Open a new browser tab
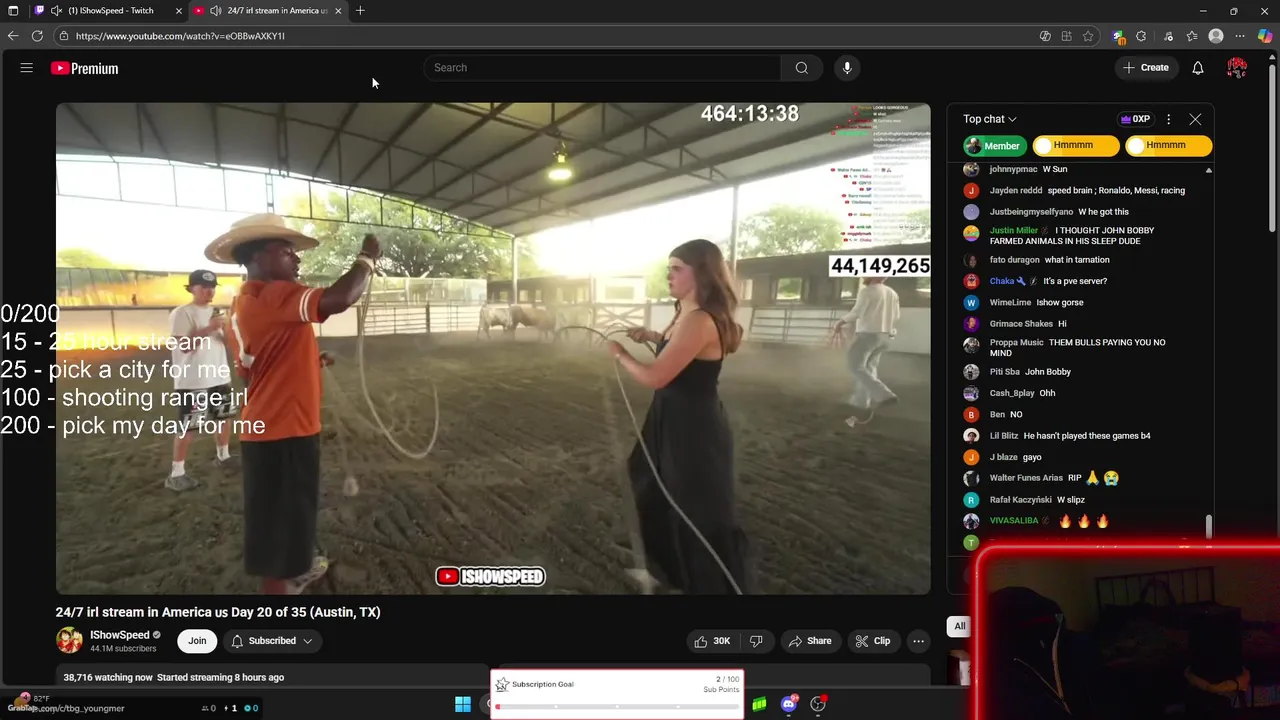Image resolution: width=1280 pixels, height=720 pixels. [x=360, y=10]
